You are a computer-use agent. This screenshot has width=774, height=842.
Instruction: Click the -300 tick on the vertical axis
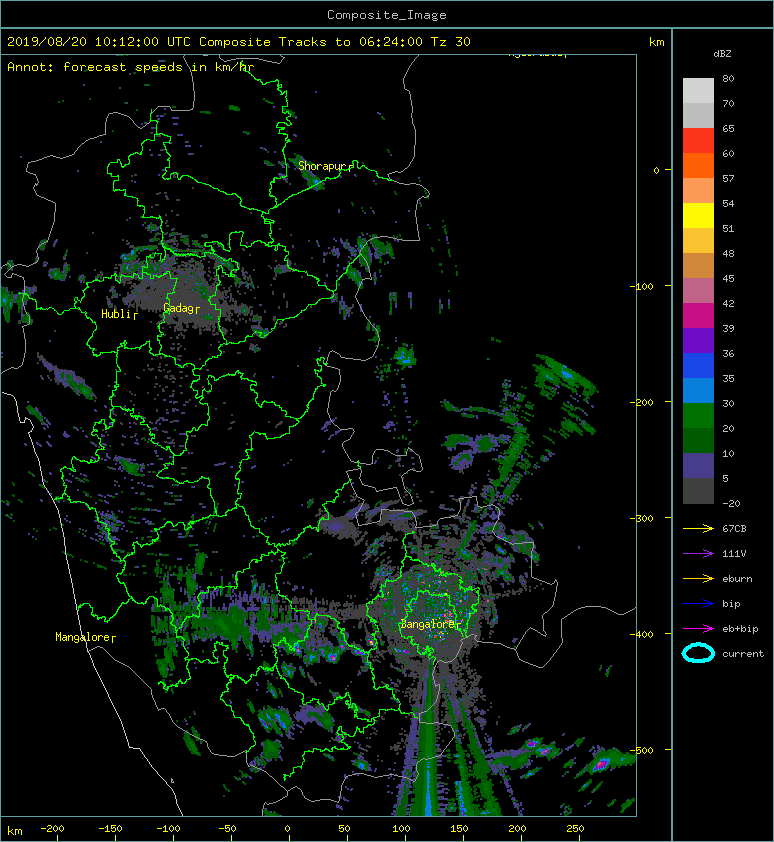(x=642, y=518)
